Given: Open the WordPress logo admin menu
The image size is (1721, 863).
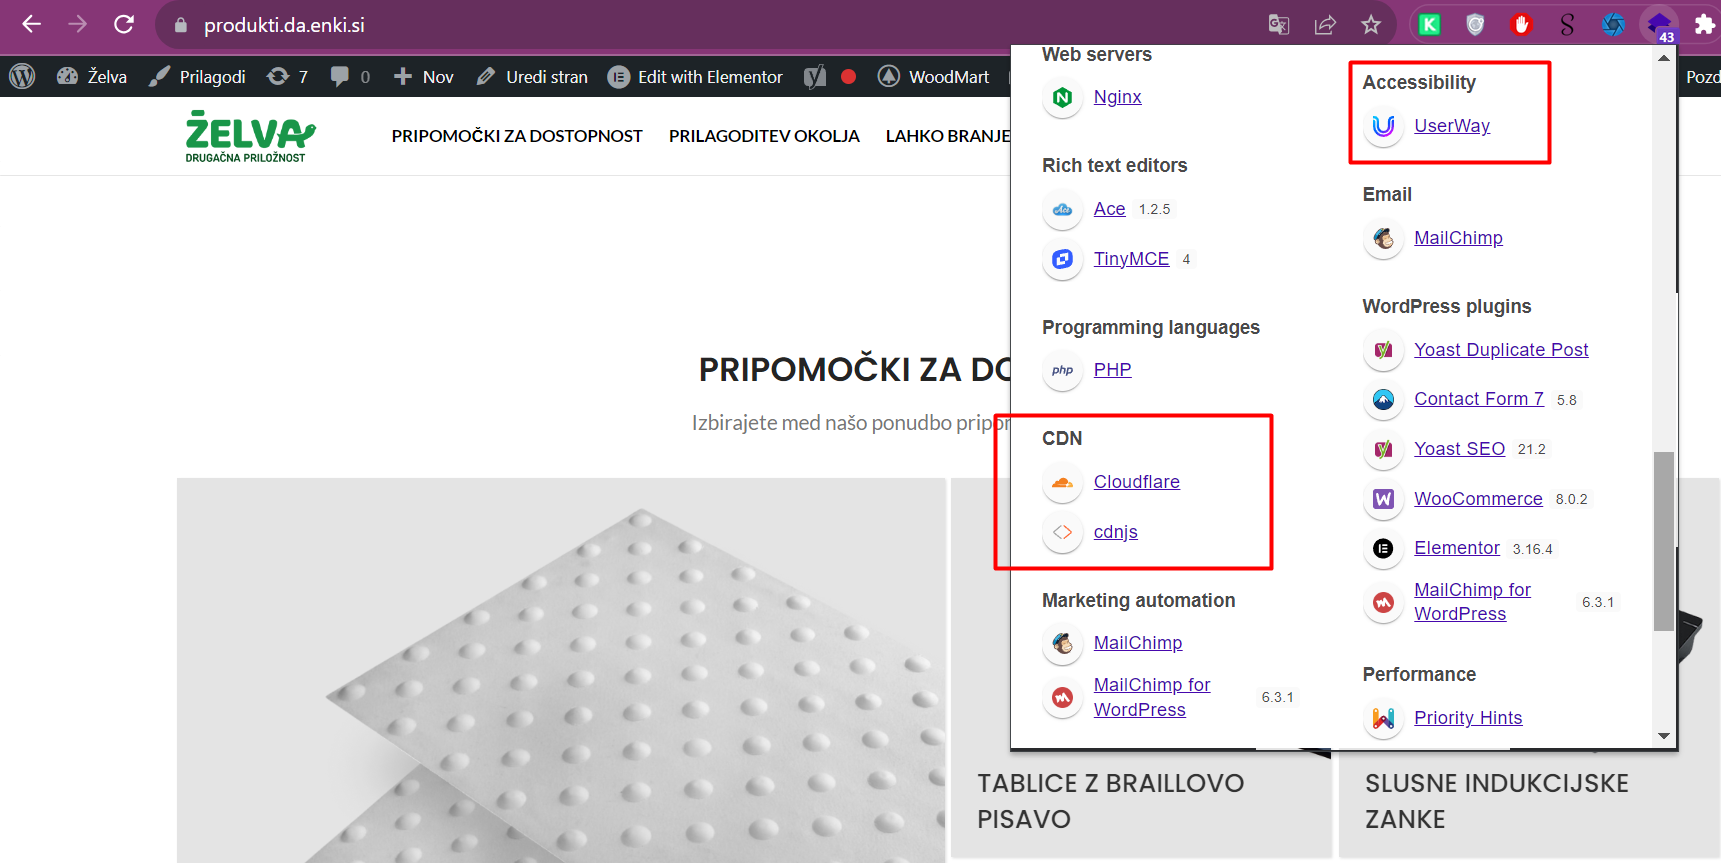Looking at the screenshot, I should pos(22,76).
